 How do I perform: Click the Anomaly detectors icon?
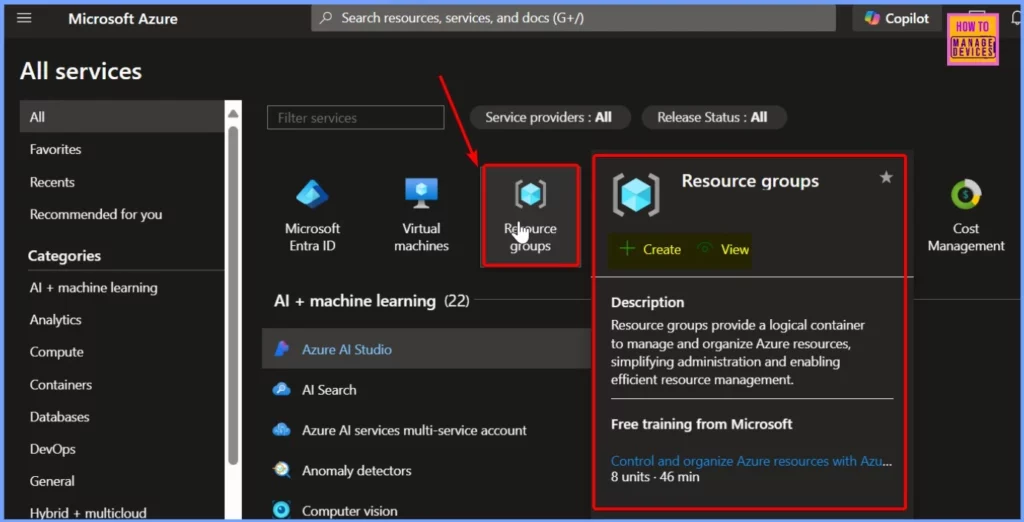pos(281,470)
